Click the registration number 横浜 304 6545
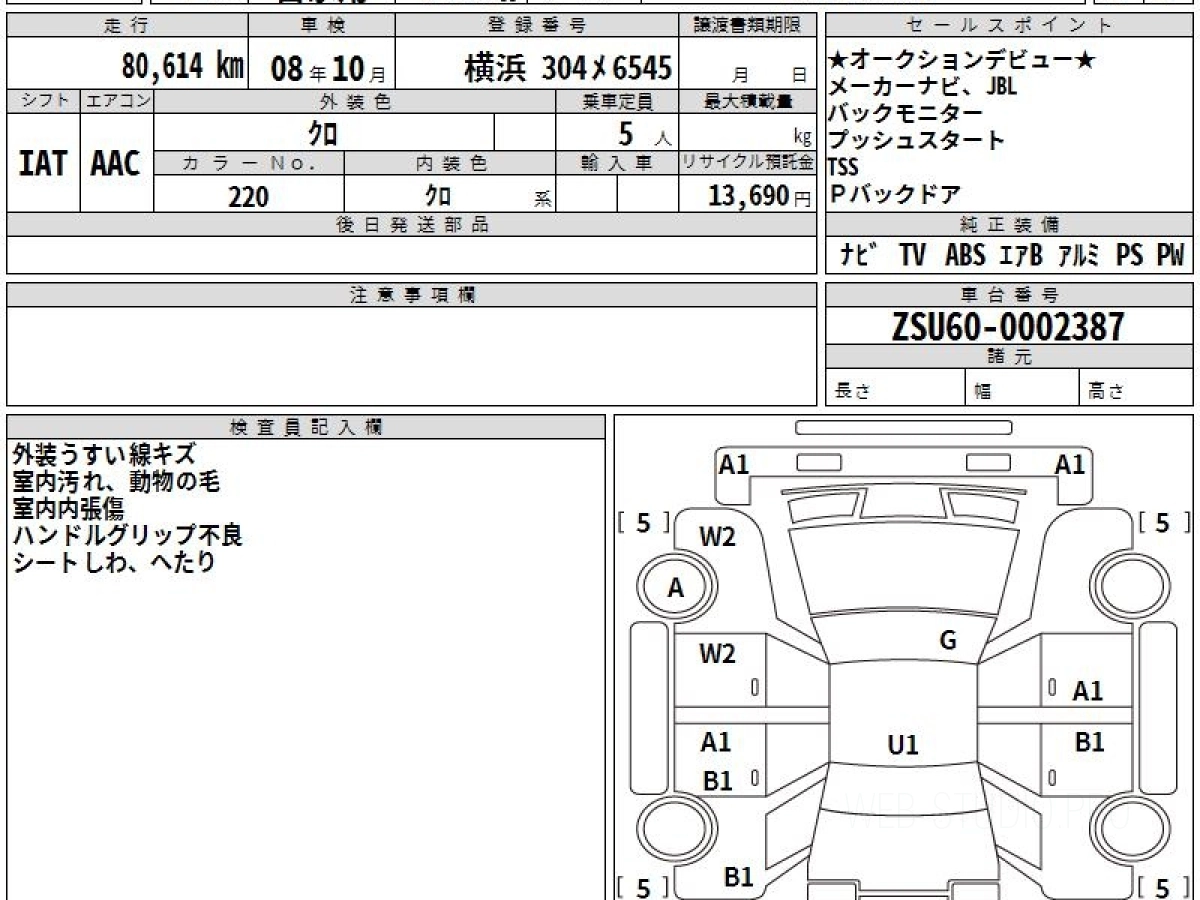Viewport: 1200px width, 900px height. coord(568,68)
